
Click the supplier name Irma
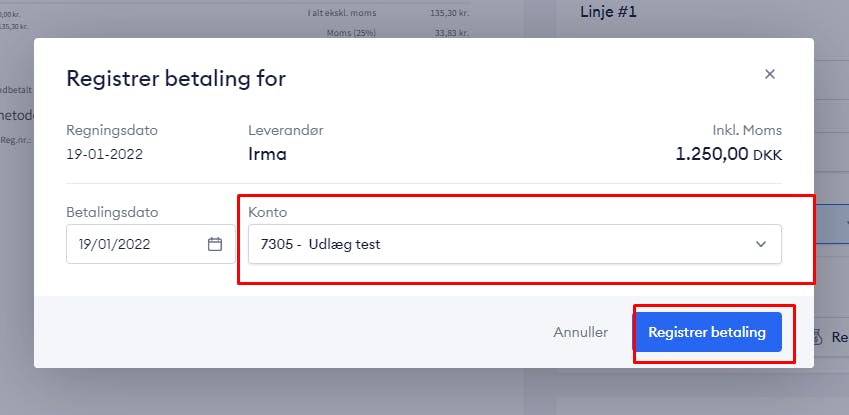(267, 154)
